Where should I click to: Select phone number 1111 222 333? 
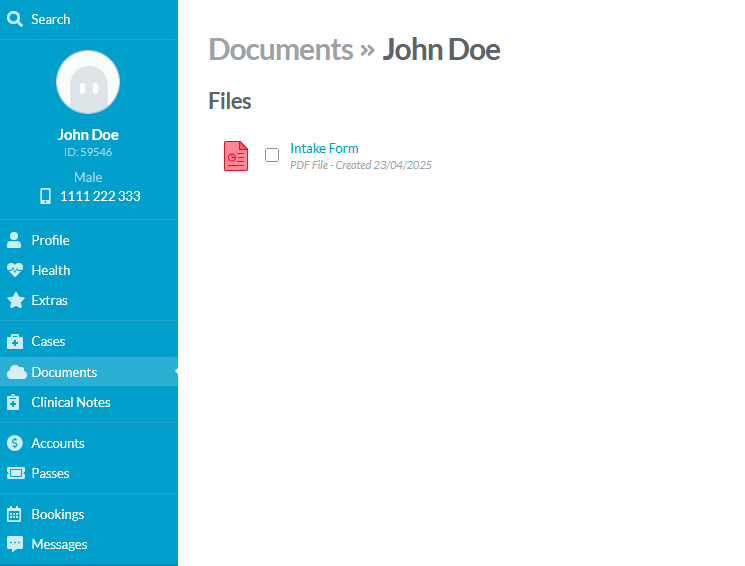point(100,196)
